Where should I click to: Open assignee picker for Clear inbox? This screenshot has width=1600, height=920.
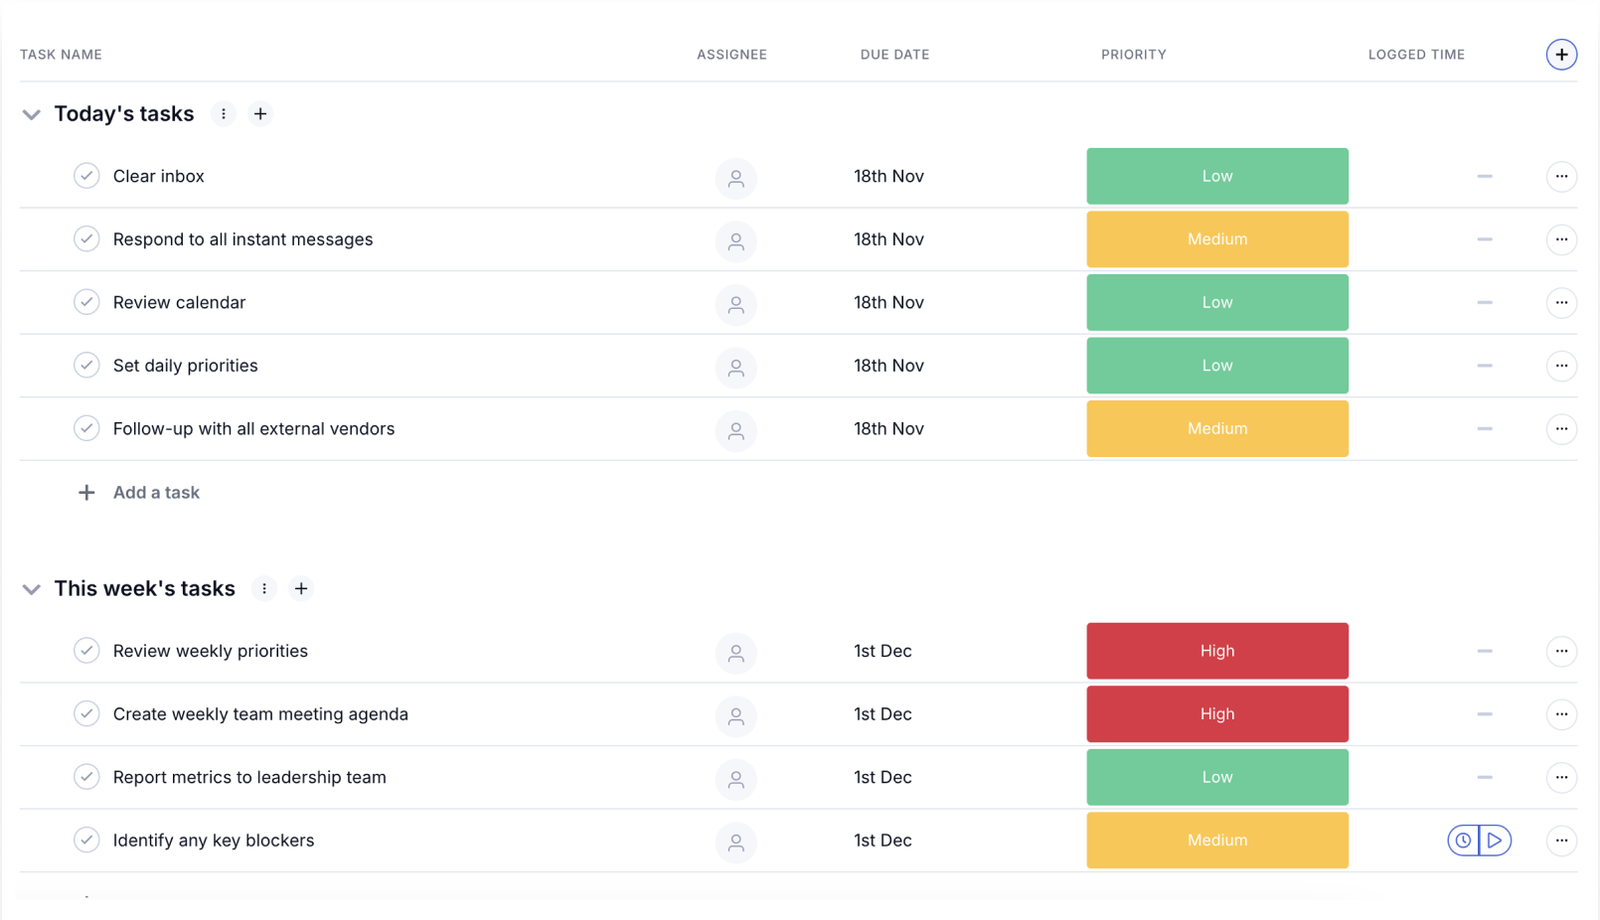pos(736,178)
